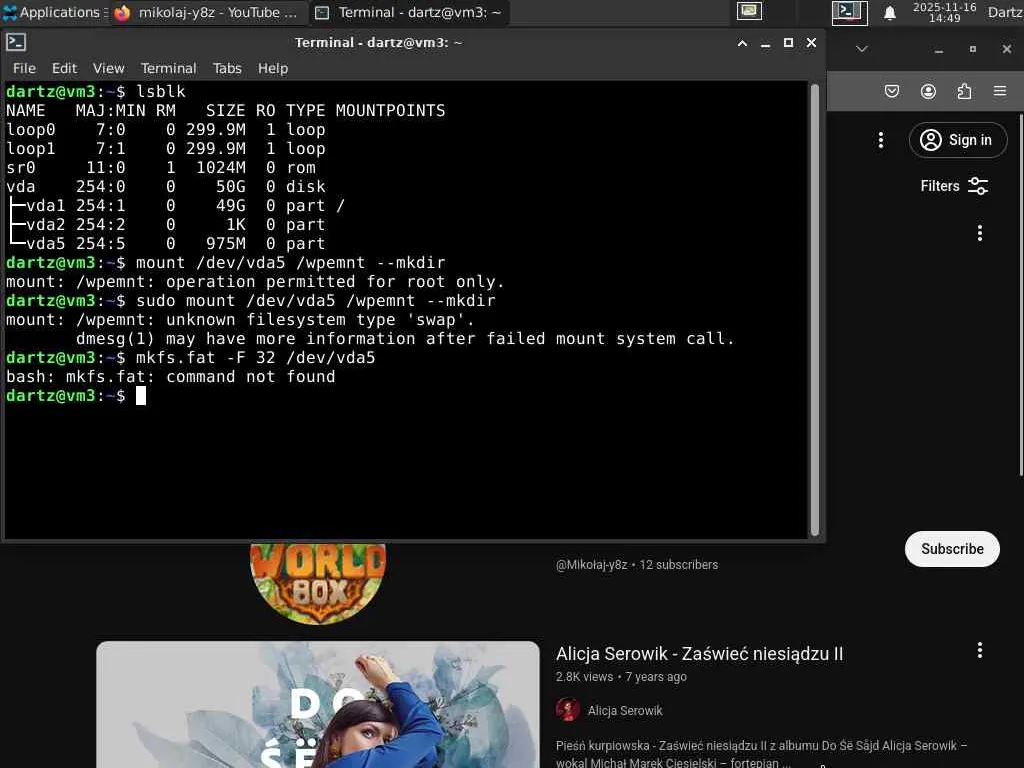Subscribe to the Mikołaj-y8z channel
Viewport: 1024px width, 768px height.
952,549
